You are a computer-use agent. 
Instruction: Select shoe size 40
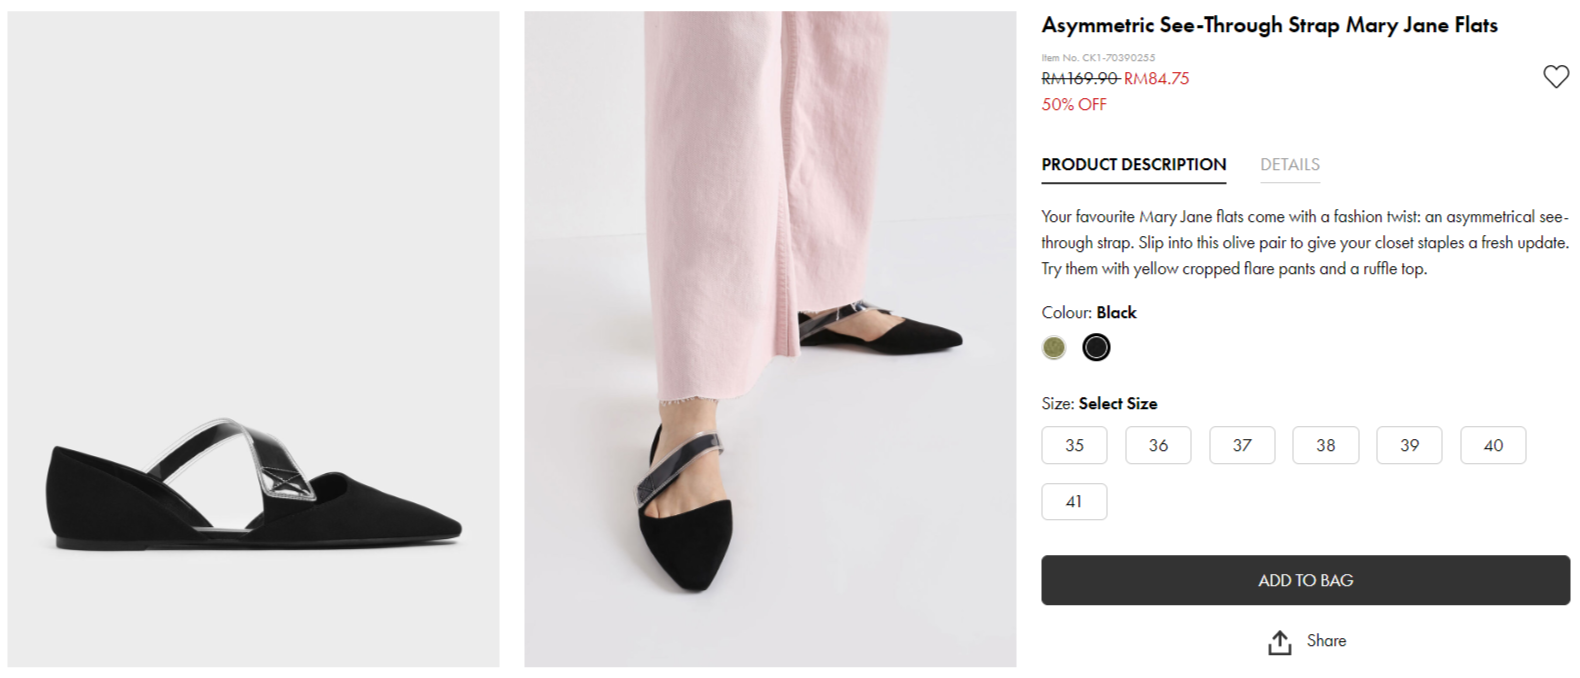coord(1493,445)
